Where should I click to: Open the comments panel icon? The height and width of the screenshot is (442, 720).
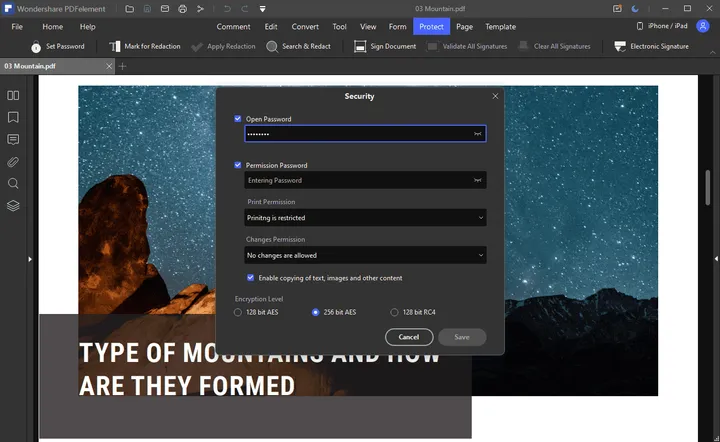(x=13, y=139)
